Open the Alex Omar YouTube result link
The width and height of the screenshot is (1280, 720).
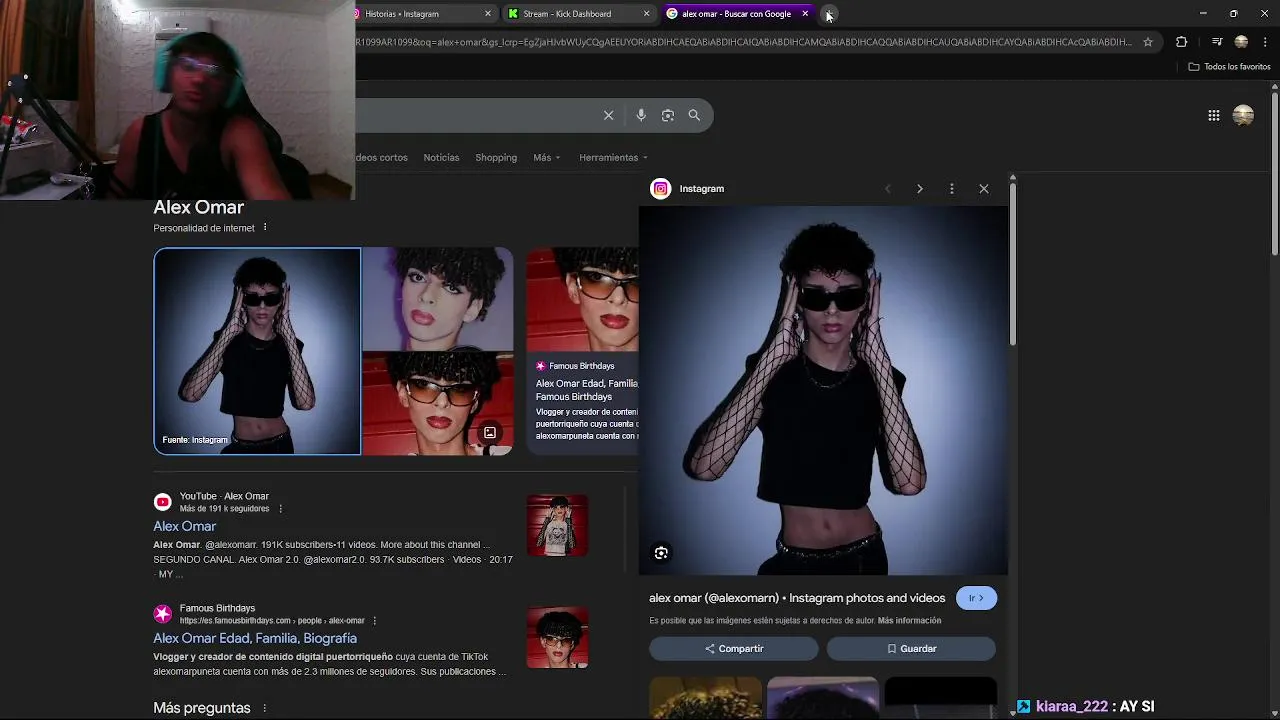[184, 526]
